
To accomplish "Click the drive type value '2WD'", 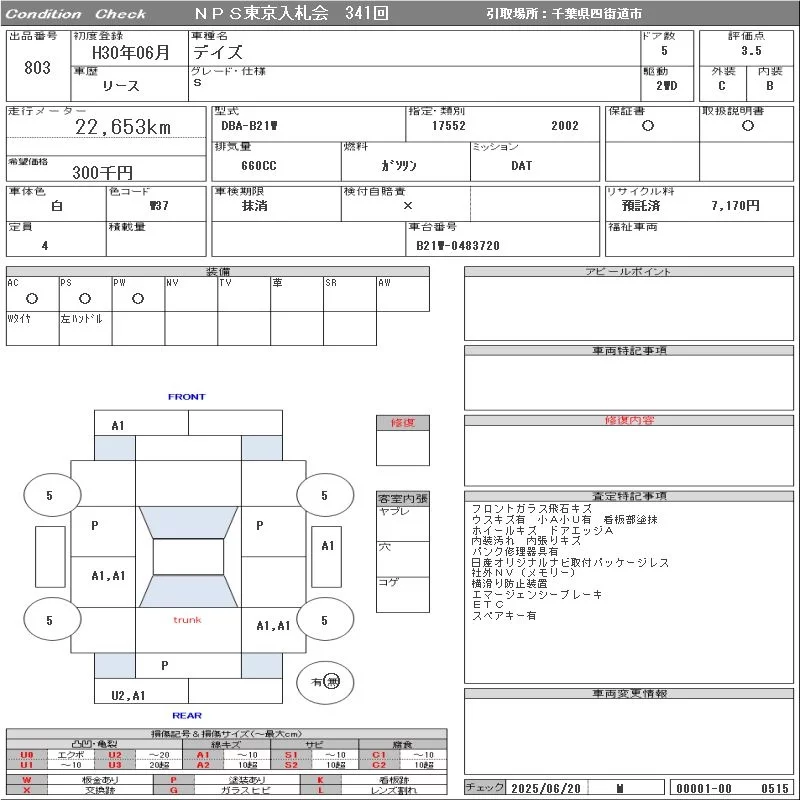I will pyautogui.click(x=667, y=86).
